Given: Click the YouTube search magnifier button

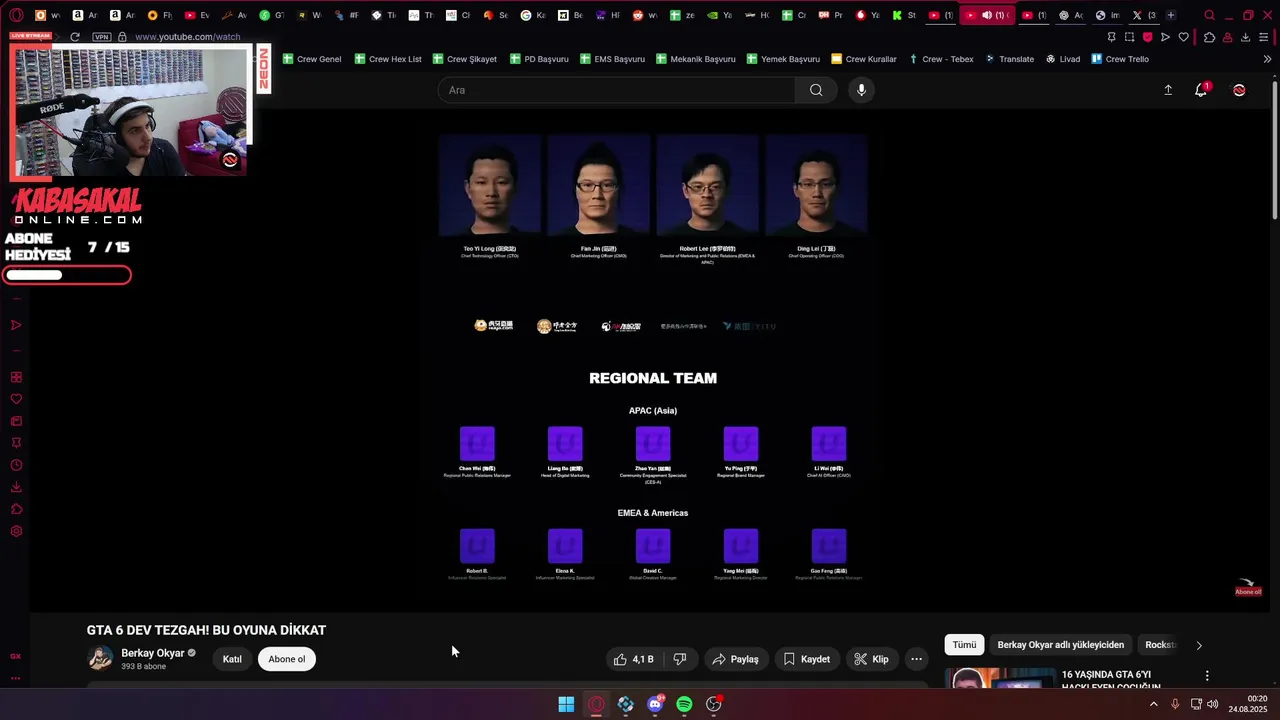Looking at the screenshot, I should [816, 90].
